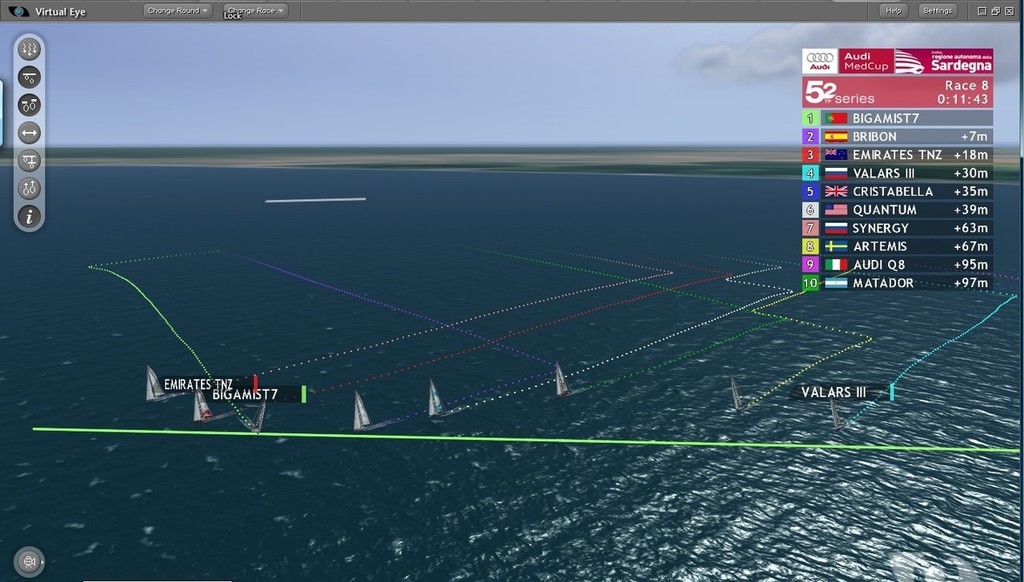Click the green position 10 swatch
Image resolution: width=1024 pixels, height=582 pixels.
click(x=810, y=283)
